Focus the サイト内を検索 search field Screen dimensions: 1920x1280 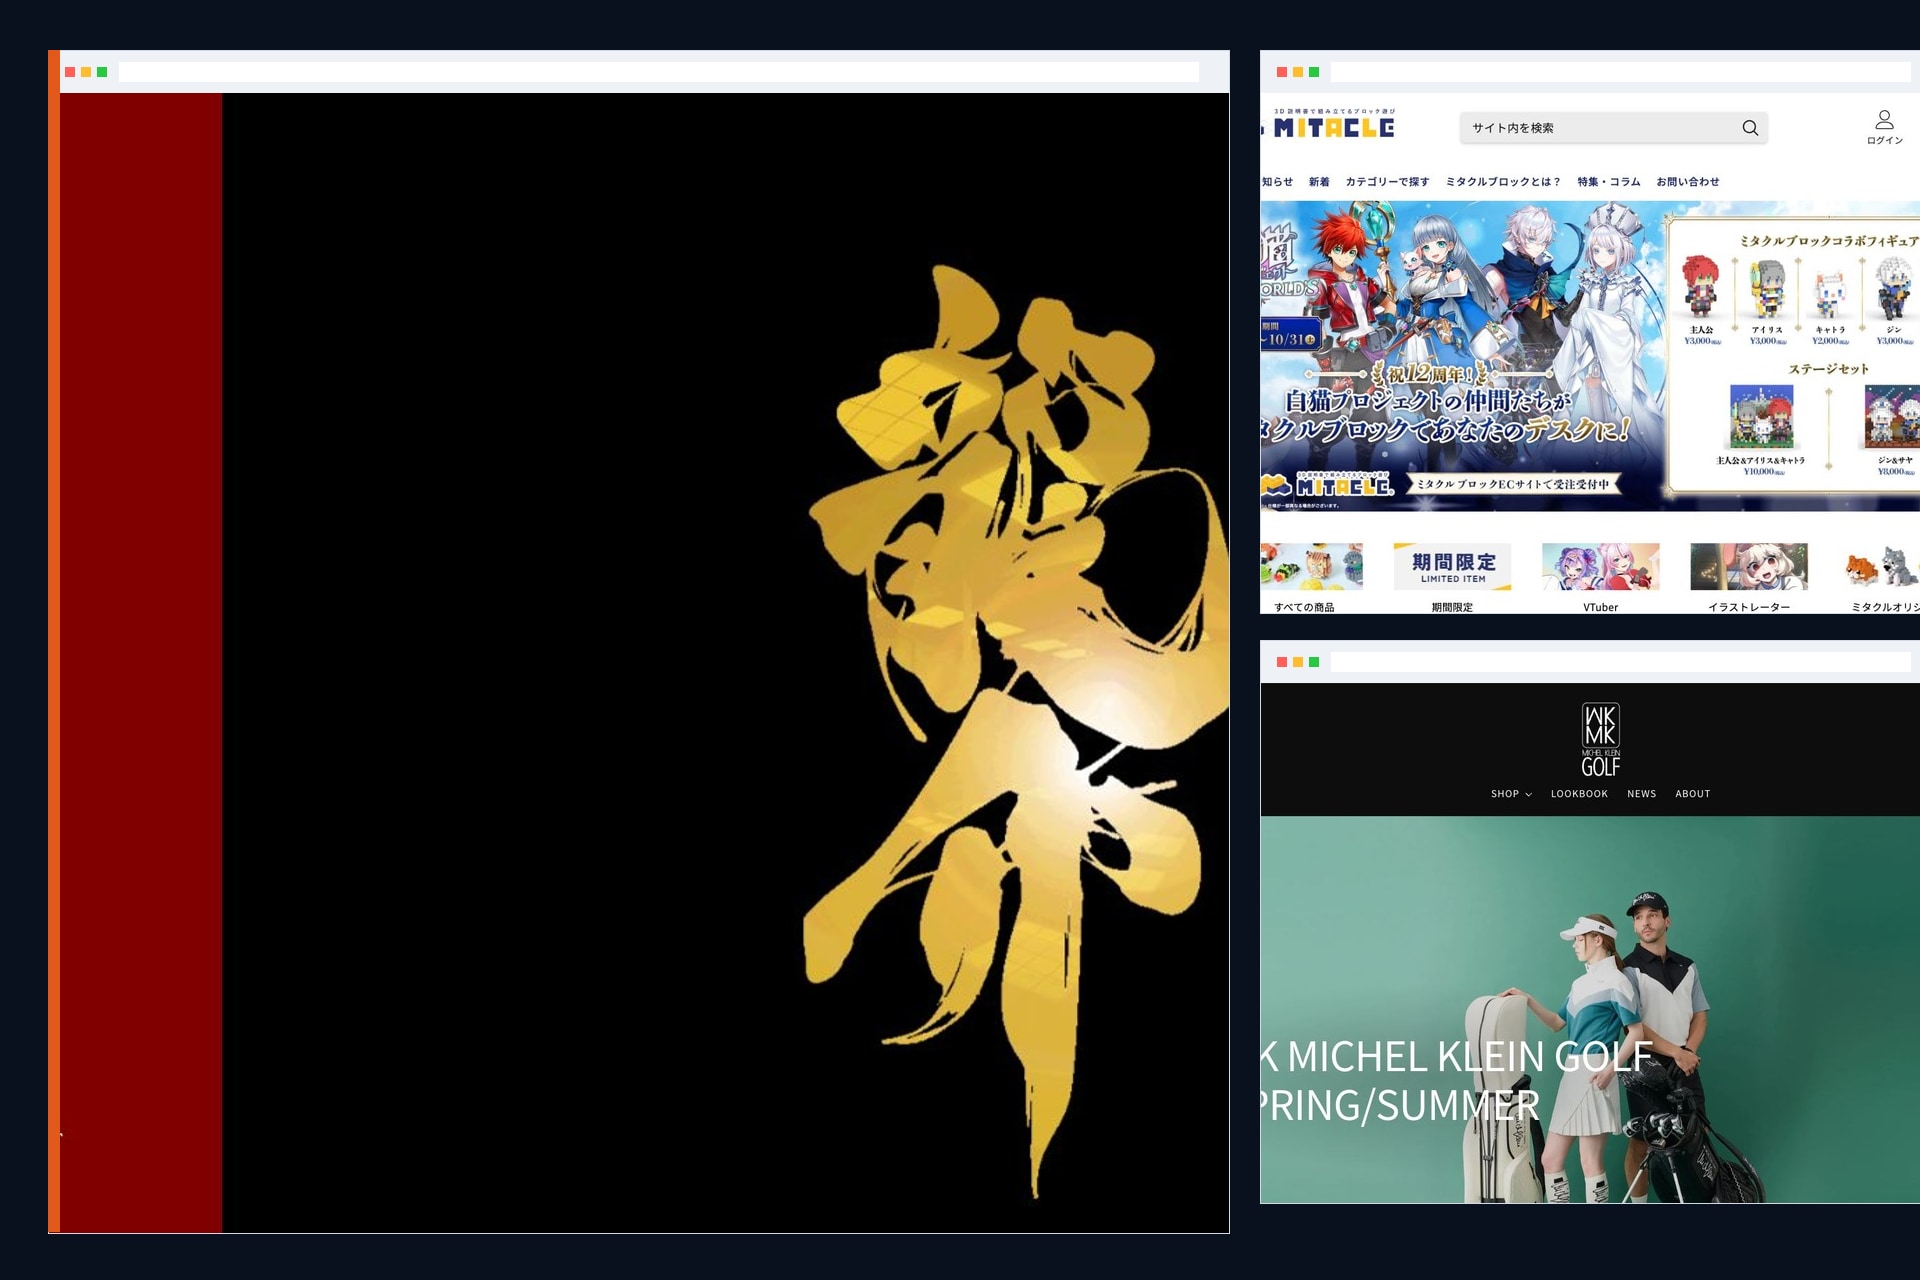[x=1613, y=128]
